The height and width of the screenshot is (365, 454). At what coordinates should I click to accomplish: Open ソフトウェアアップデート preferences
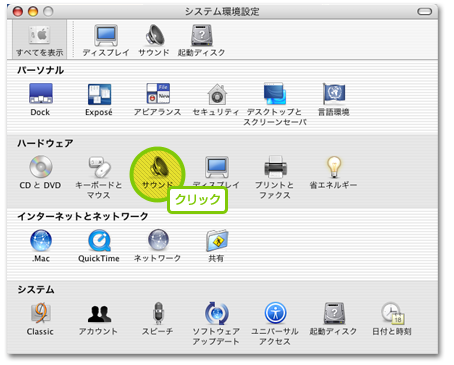216,324
